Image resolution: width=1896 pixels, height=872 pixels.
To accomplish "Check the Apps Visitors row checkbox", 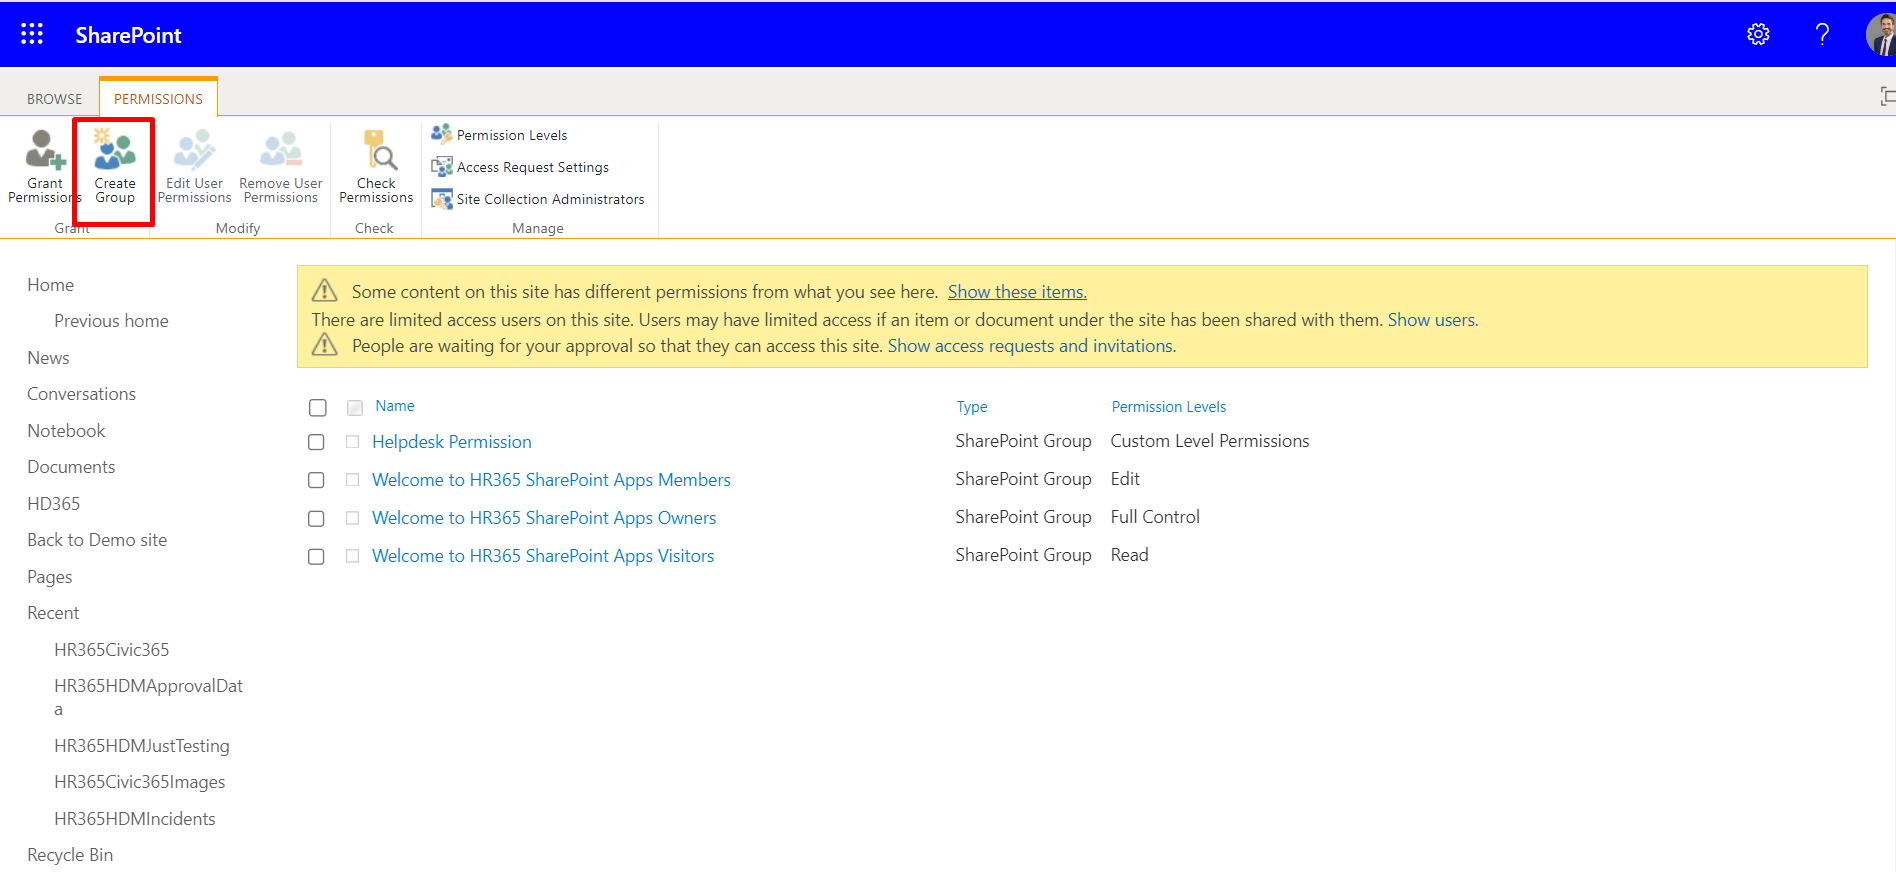I will click(316, 556).
